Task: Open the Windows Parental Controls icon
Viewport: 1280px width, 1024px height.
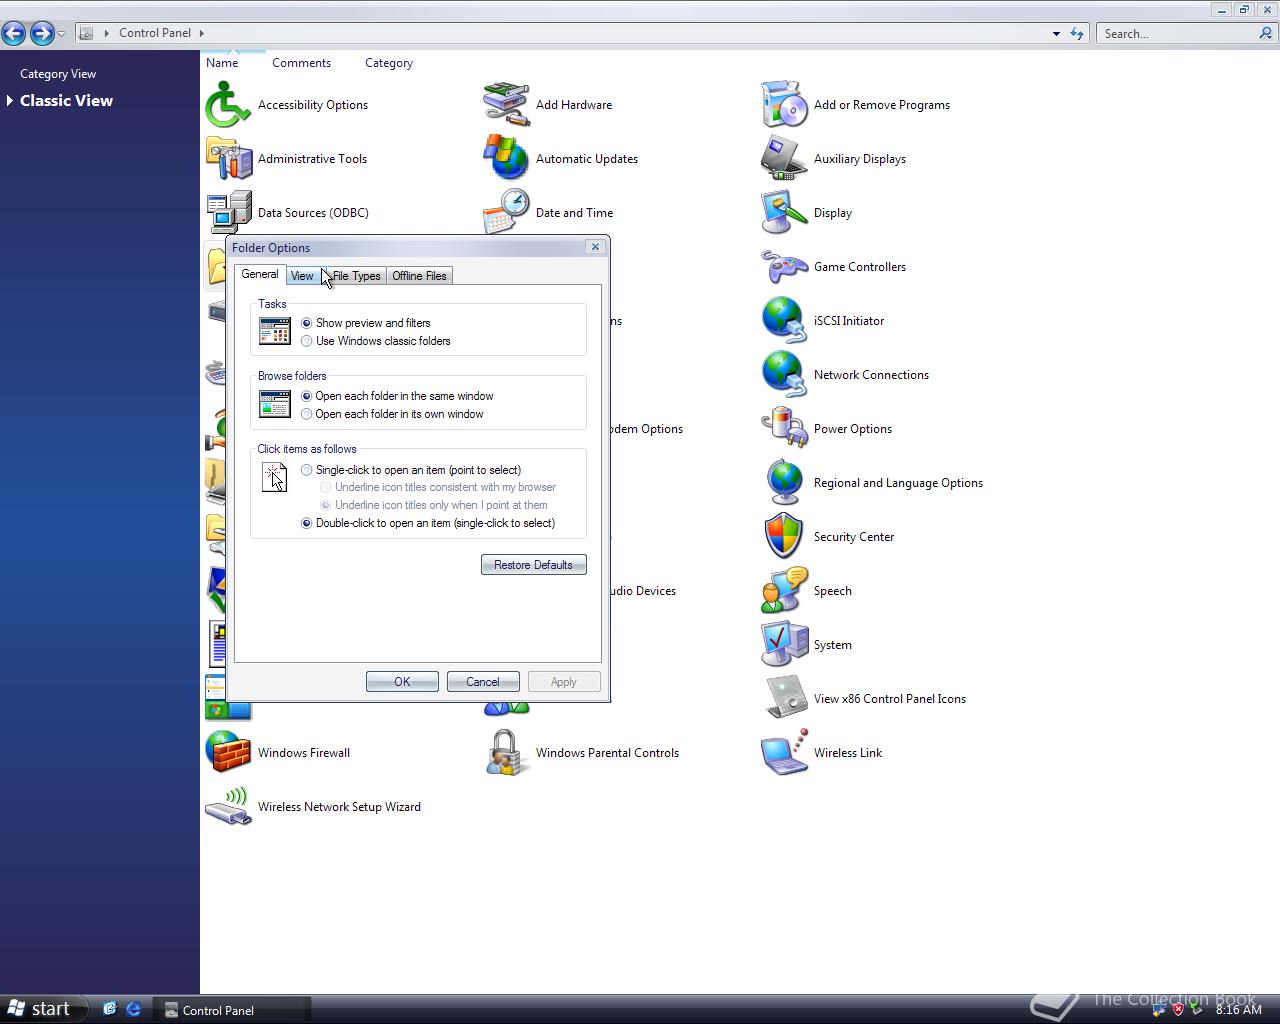Action: (506, 753)
